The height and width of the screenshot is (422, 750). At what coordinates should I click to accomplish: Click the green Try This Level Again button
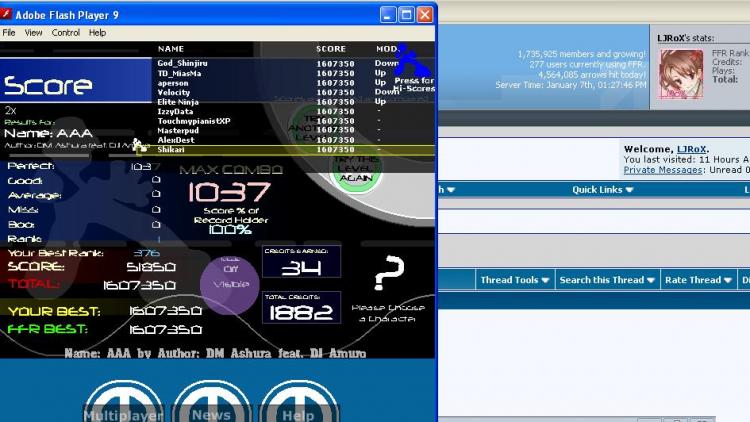pyautogui.click(x=355, y=167)
